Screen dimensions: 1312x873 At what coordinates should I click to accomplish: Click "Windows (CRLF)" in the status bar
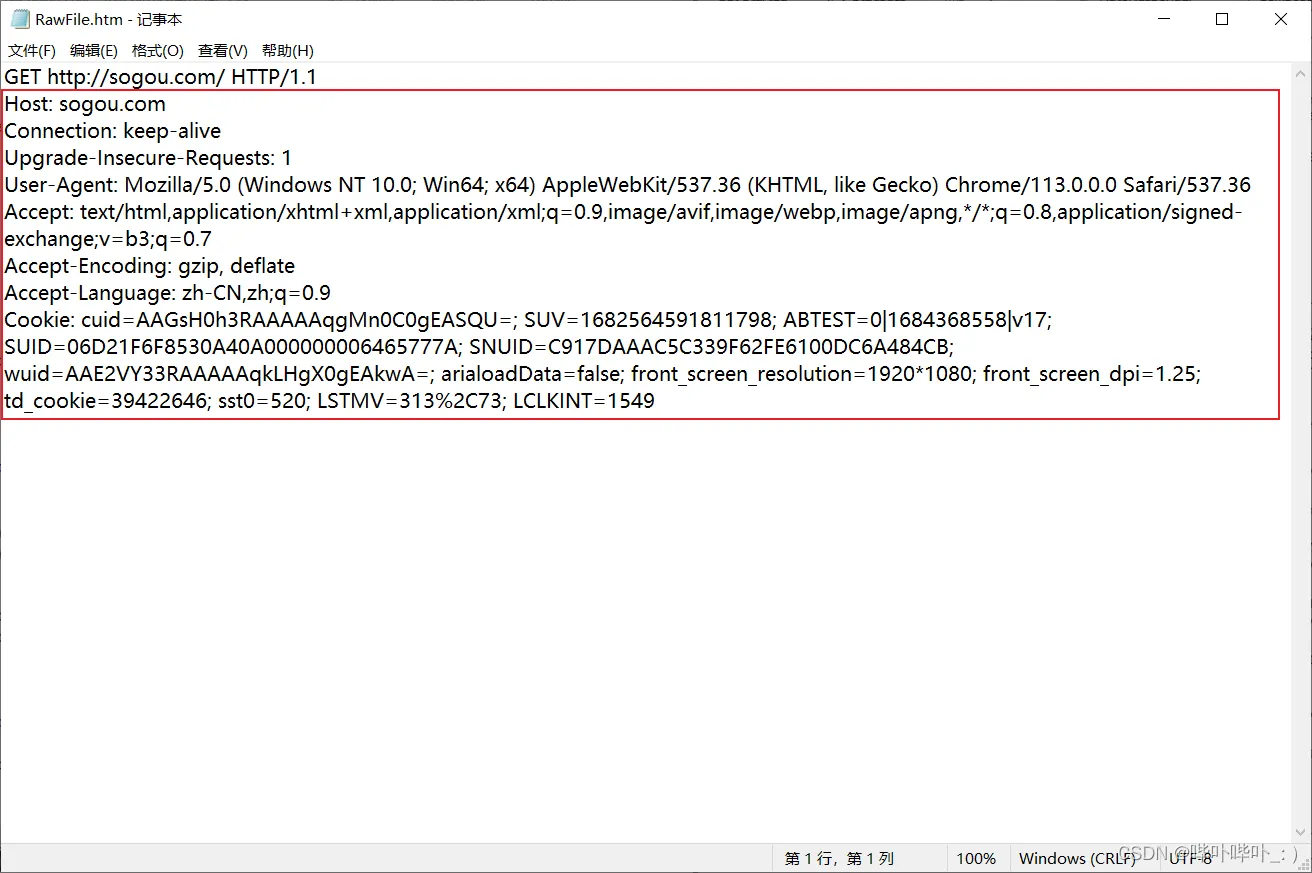point(1077,858)
